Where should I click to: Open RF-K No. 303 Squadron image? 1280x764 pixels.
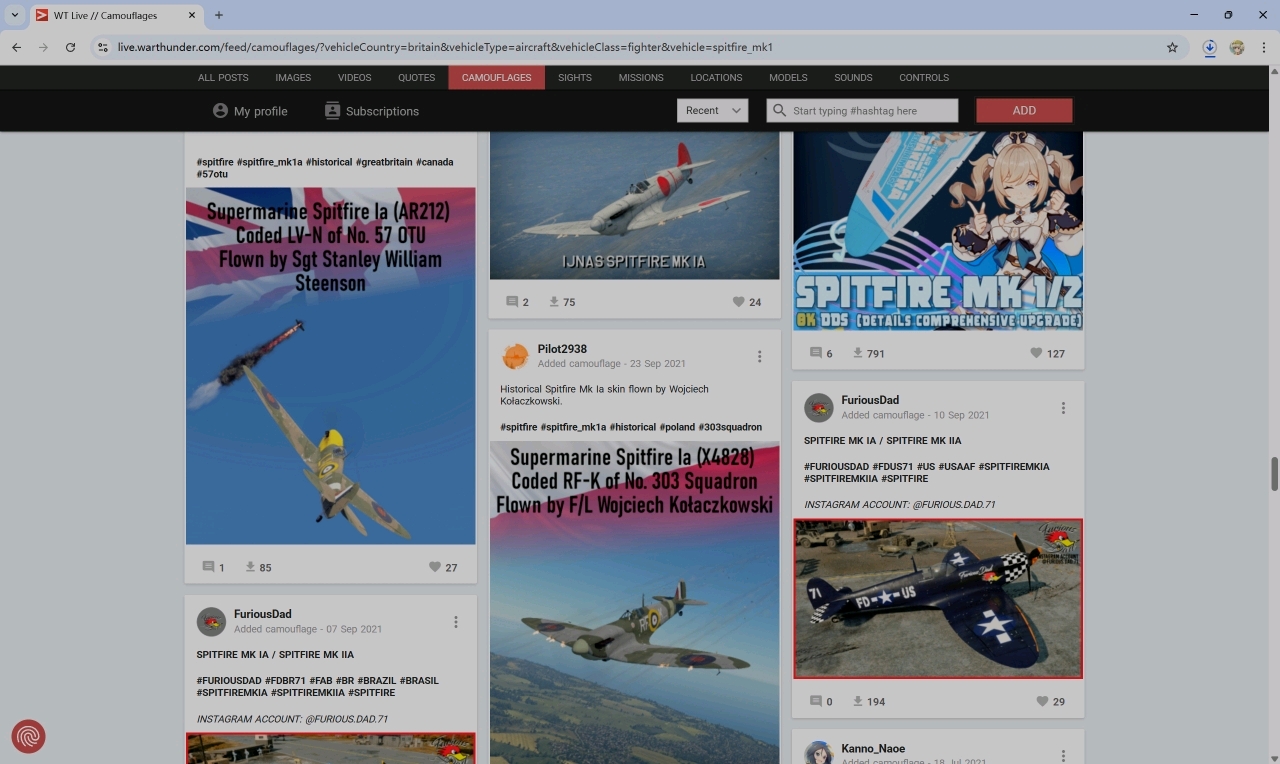[634, 603]
